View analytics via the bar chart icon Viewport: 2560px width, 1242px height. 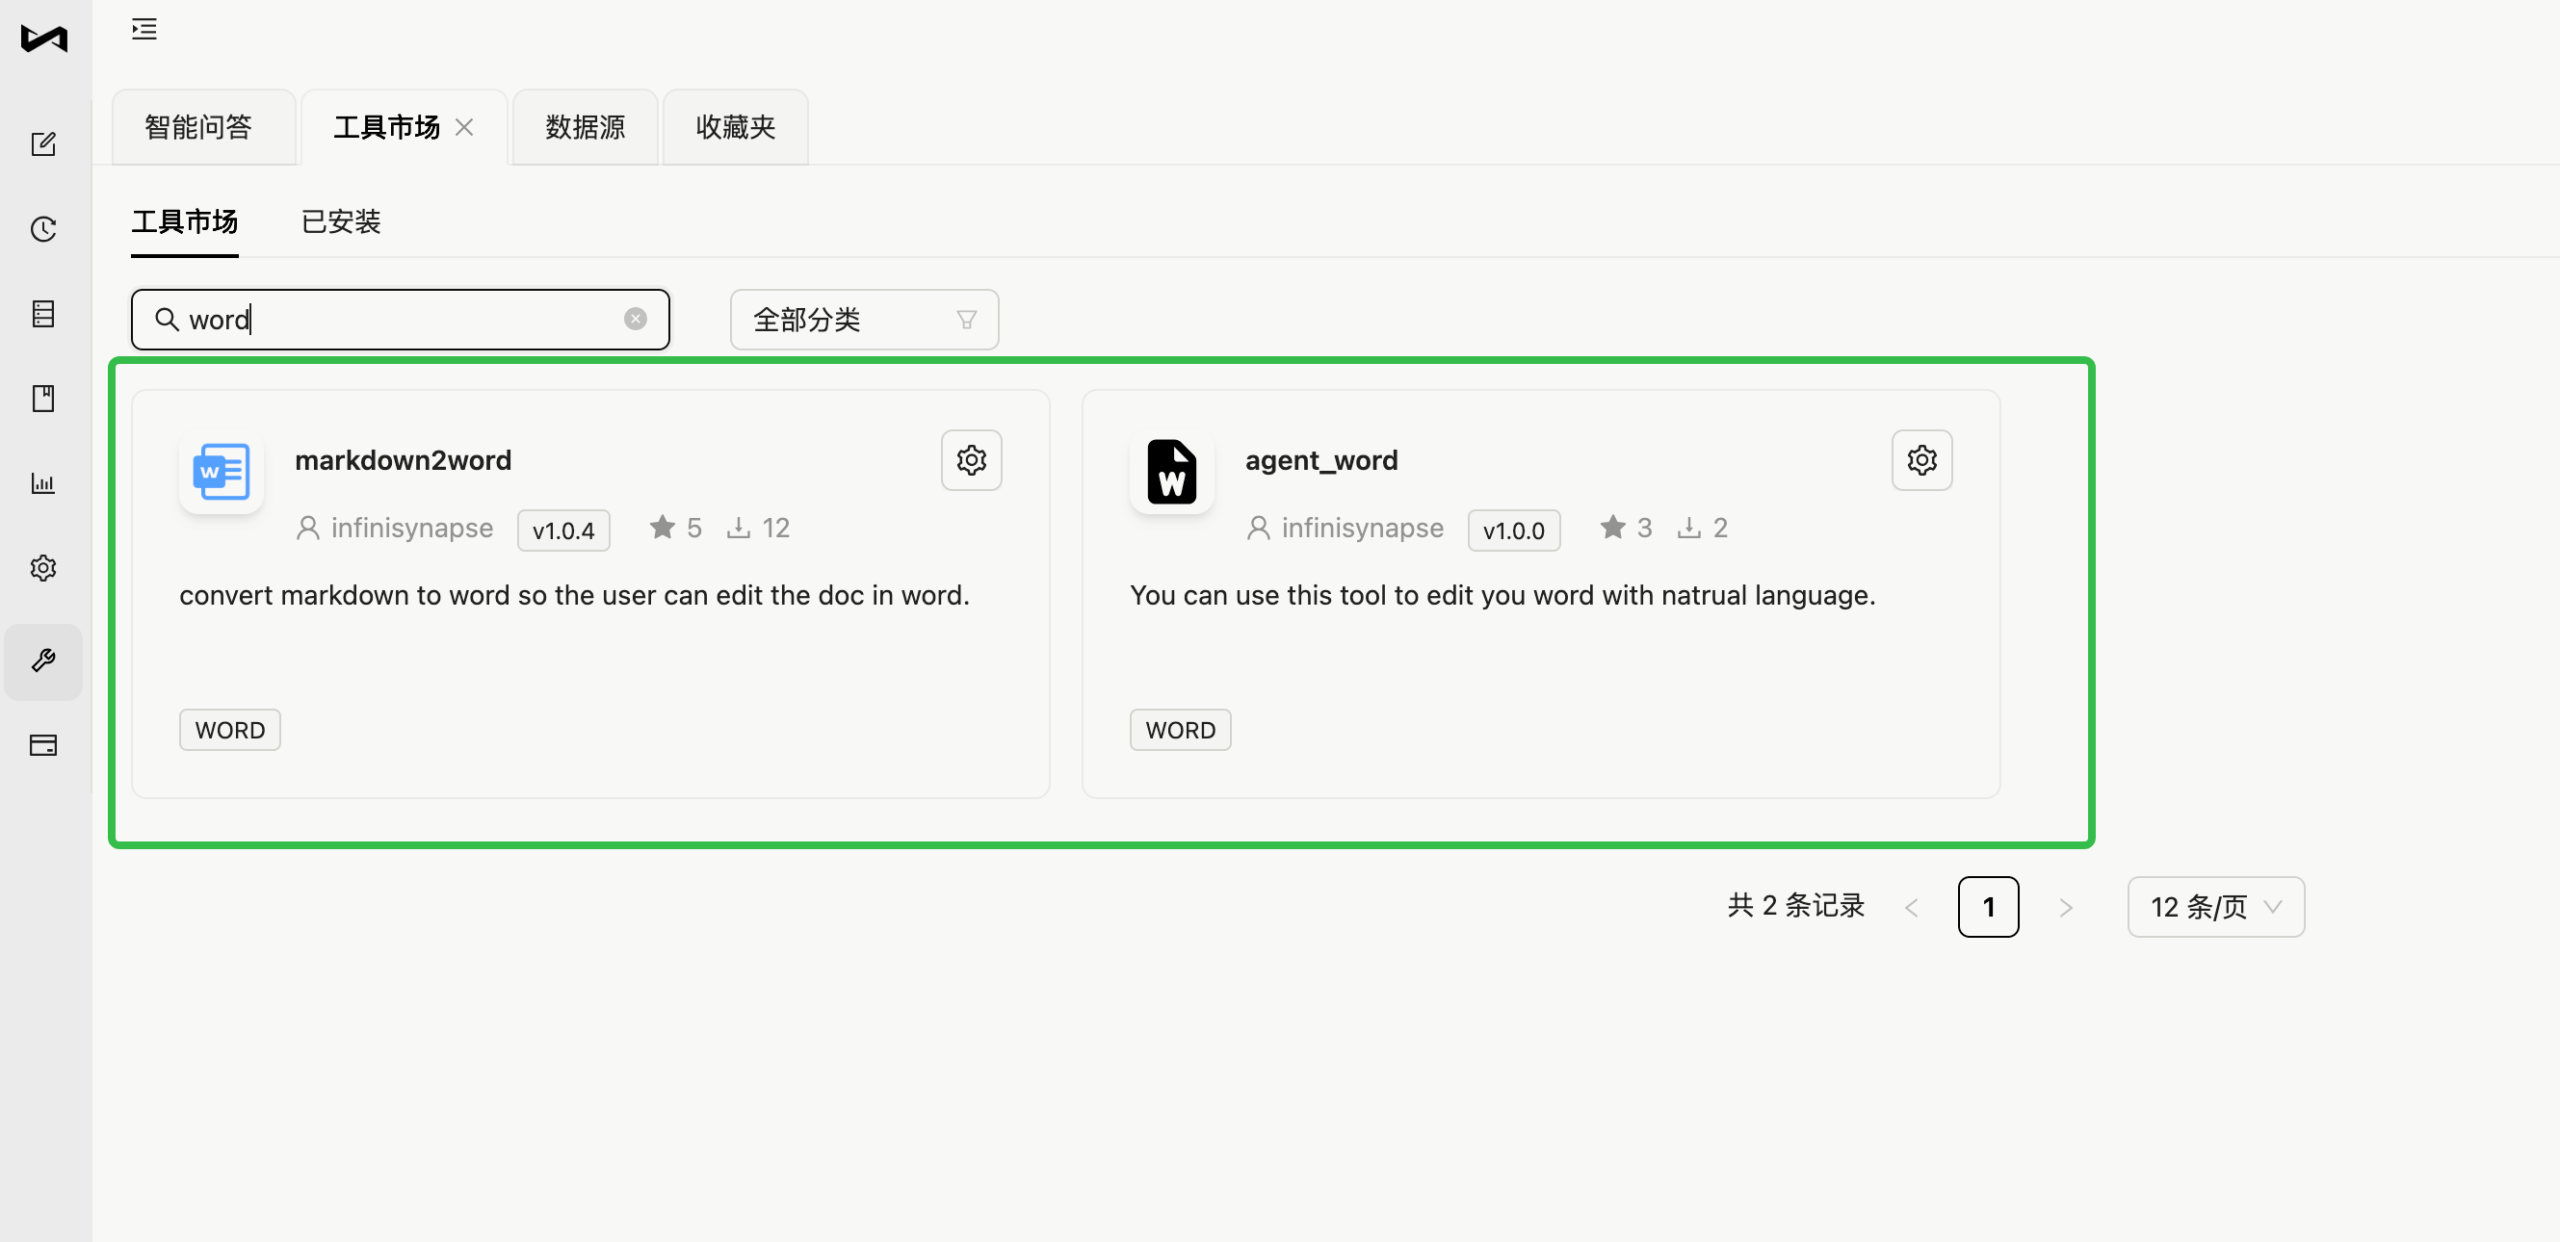click(43, 482)
